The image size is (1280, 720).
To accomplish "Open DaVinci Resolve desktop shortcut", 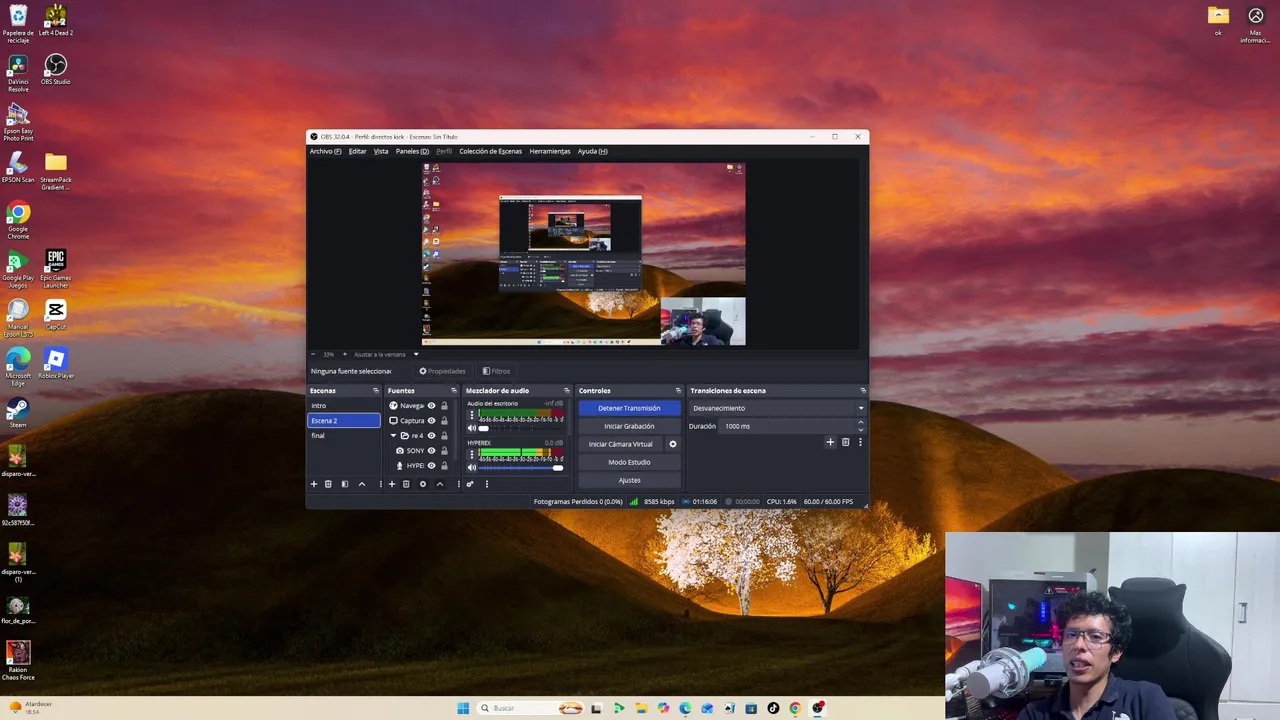I will [x=18, y=73].
